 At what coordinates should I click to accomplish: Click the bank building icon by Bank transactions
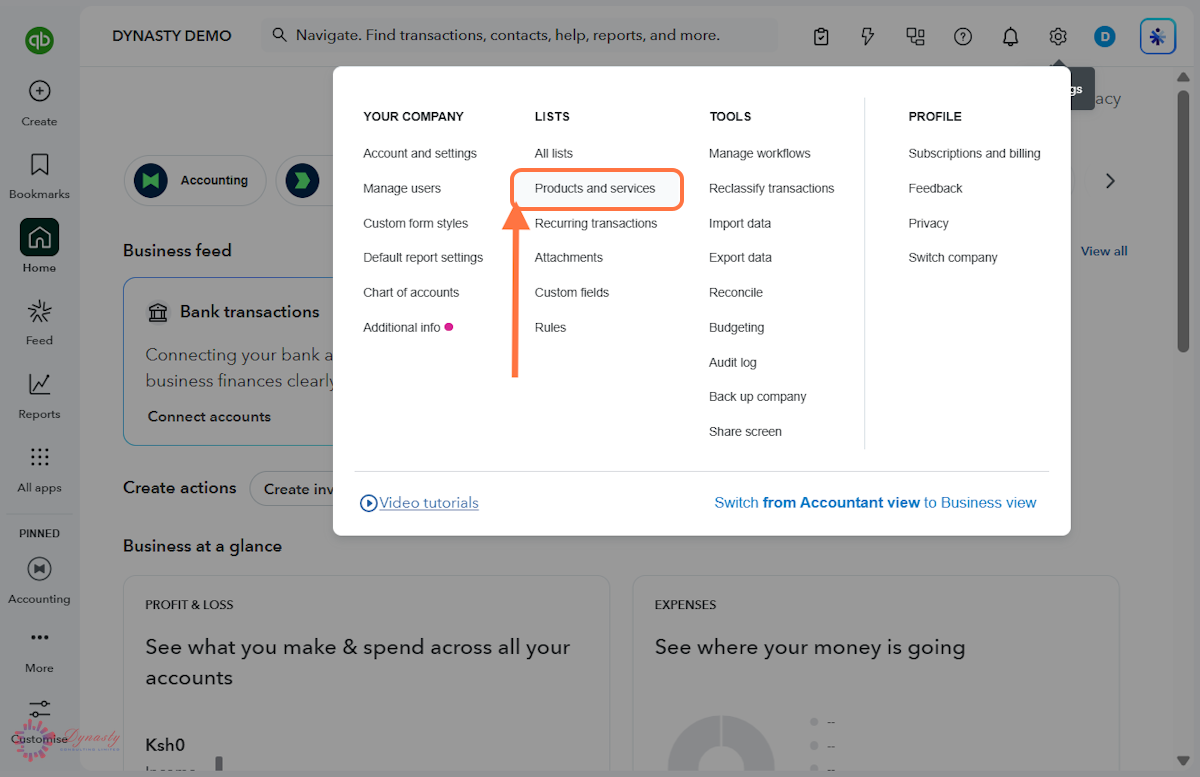[x=158, y=312]
